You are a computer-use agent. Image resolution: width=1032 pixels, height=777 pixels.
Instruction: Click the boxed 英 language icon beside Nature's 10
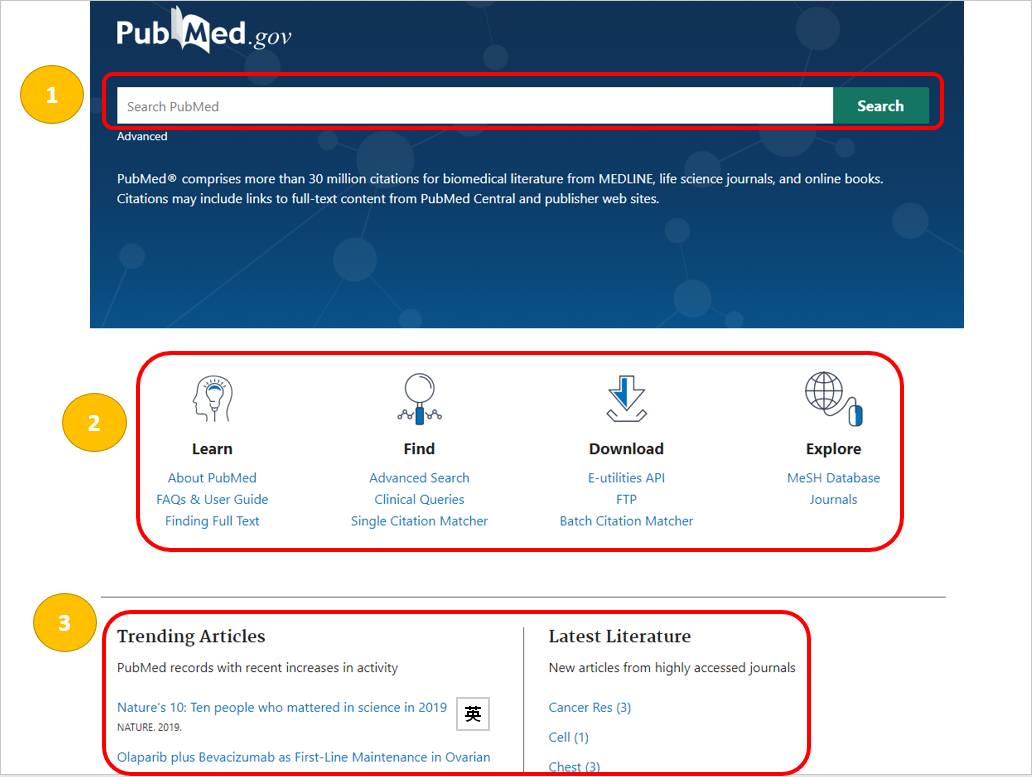(473, 714)
